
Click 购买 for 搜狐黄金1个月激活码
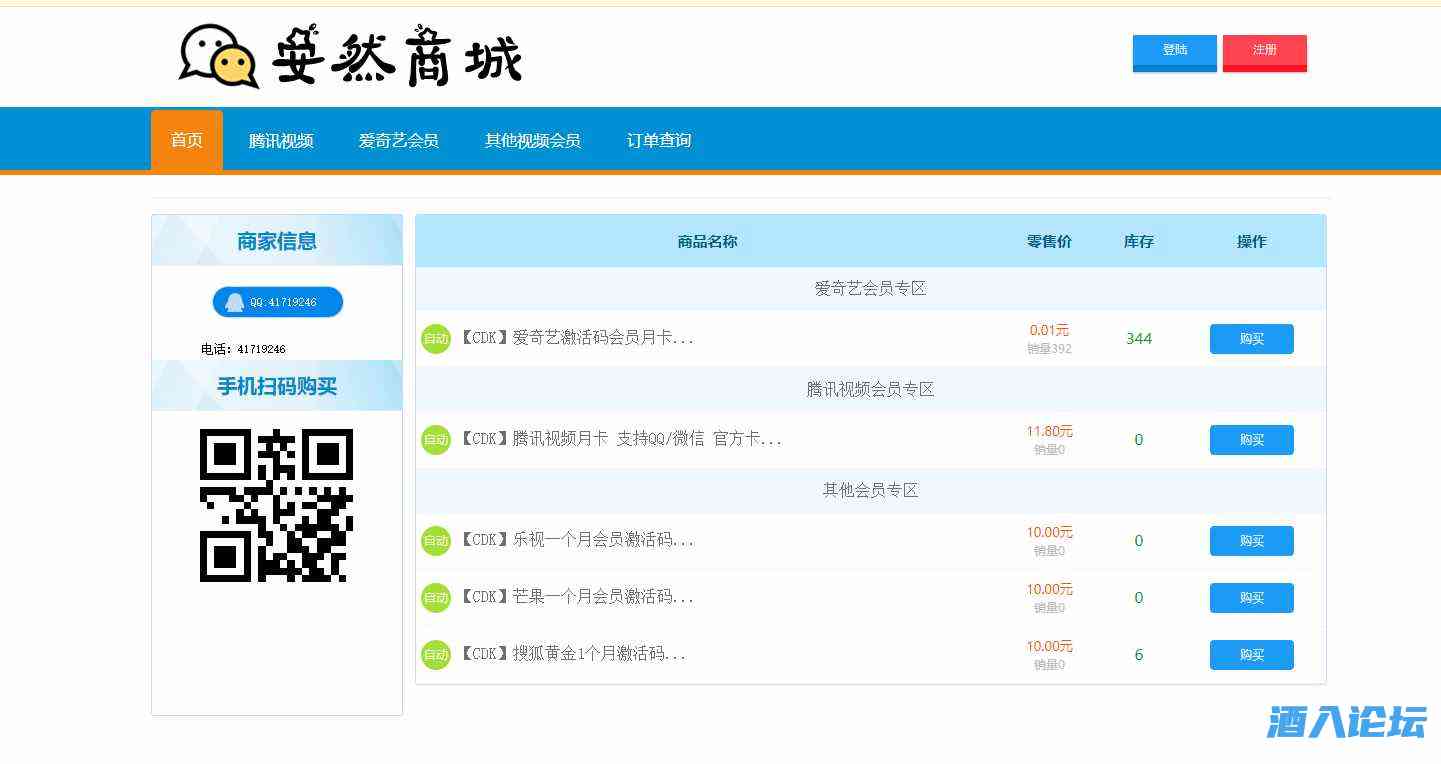coord(1251,655)
